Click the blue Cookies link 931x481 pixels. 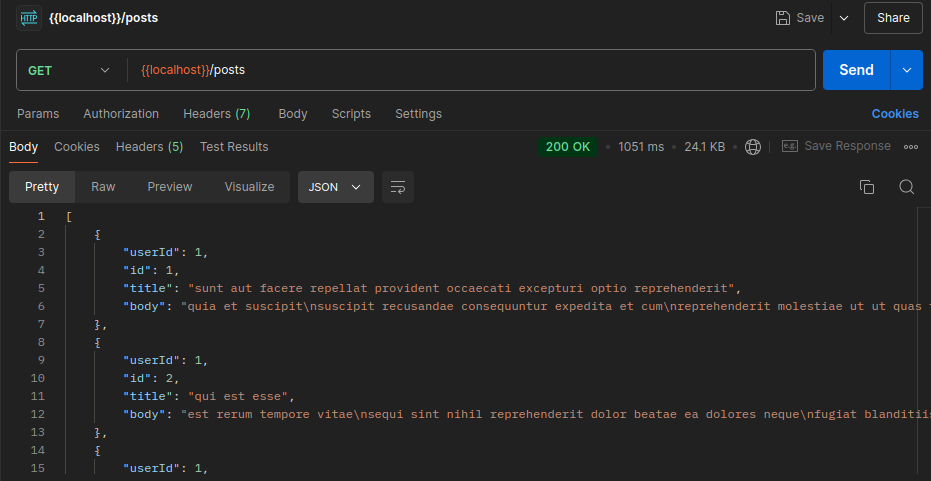[x=895, y=114]
